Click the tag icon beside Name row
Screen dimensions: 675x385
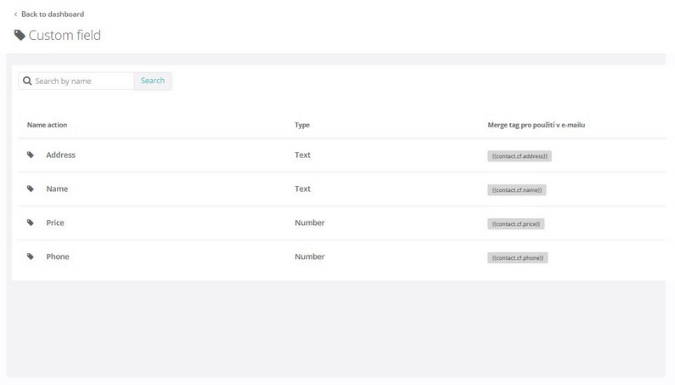[30, 189]
